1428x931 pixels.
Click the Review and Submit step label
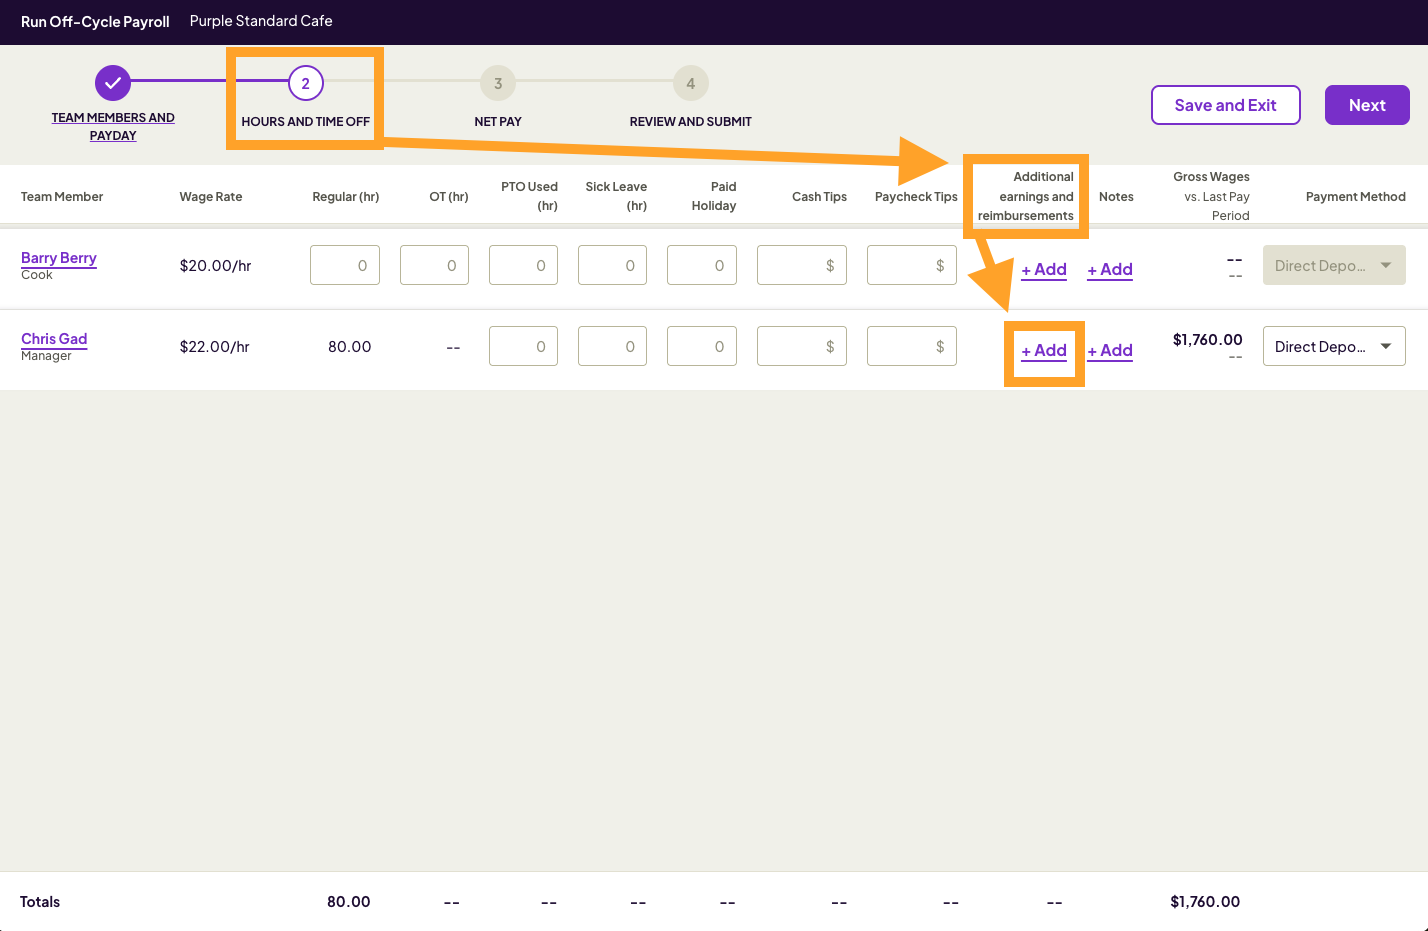tap(690, 122)
